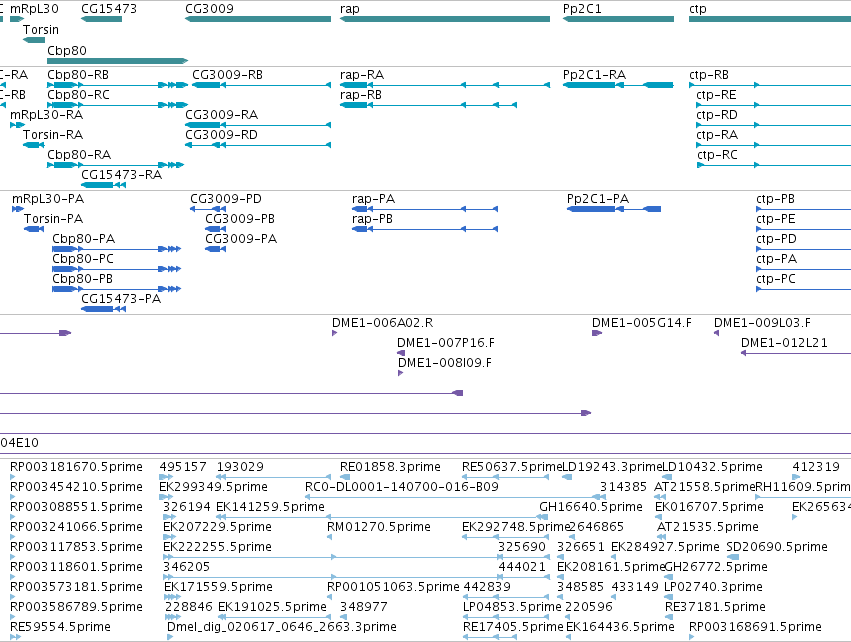Viewport: 851px width, 642px height.
Task: Click EST EK191025.5prime
Action: tap(275, 616)
